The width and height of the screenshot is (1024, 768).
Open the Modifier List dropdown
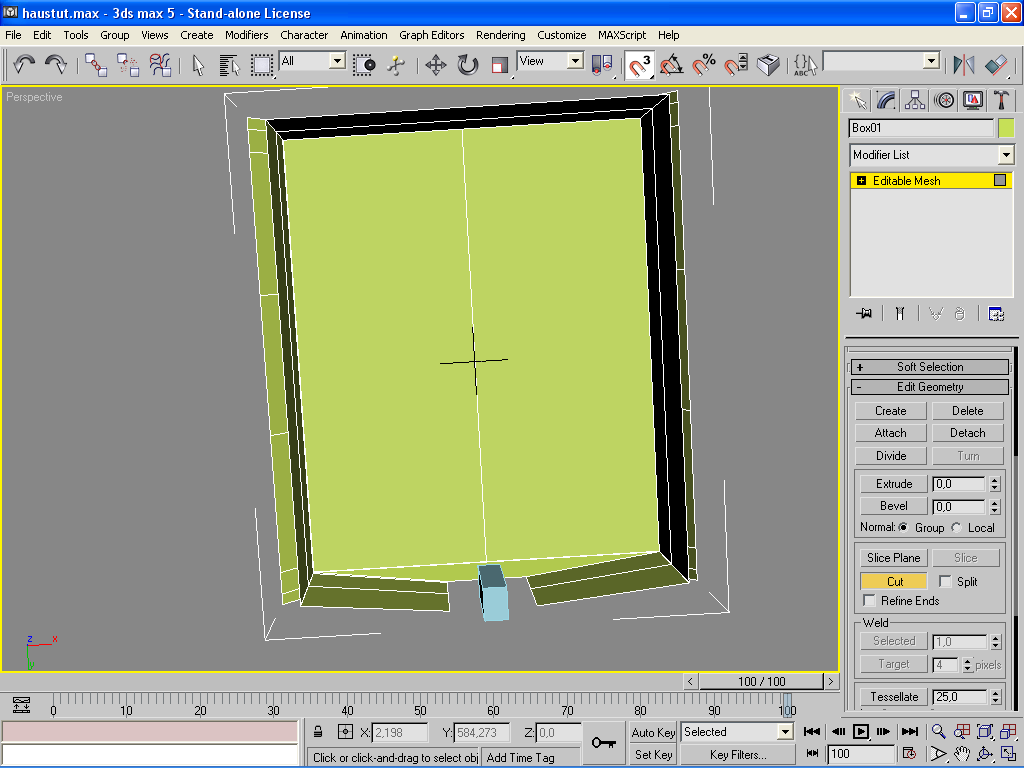(x=1005, y=155)
